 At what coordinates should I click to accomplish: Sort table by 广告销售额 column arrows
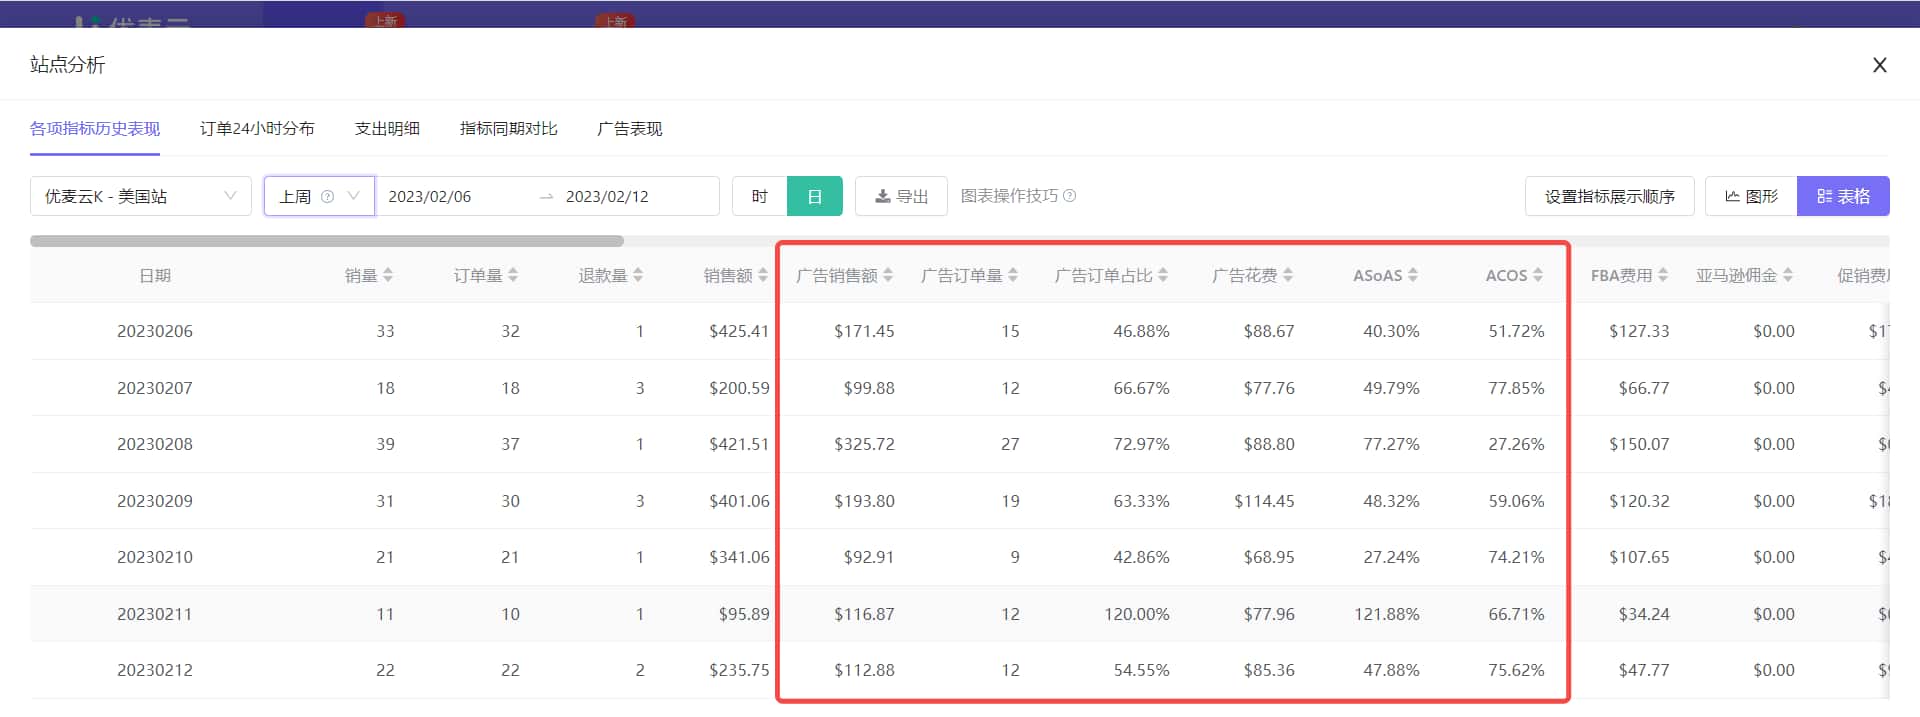coord(888,275)
